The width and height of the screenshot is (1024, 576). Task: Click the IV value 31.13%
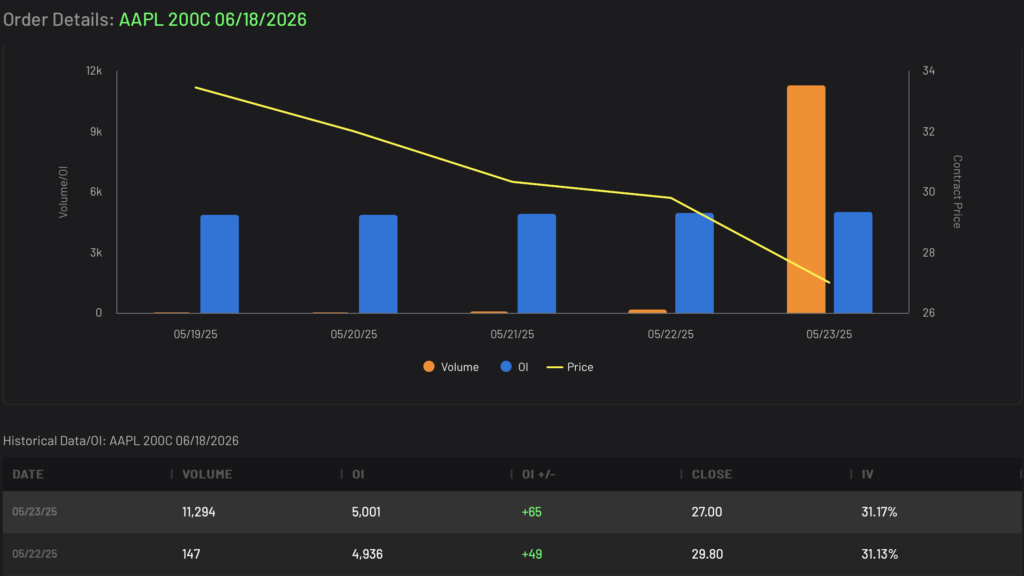pyautogui.click(x=880, y=554)
